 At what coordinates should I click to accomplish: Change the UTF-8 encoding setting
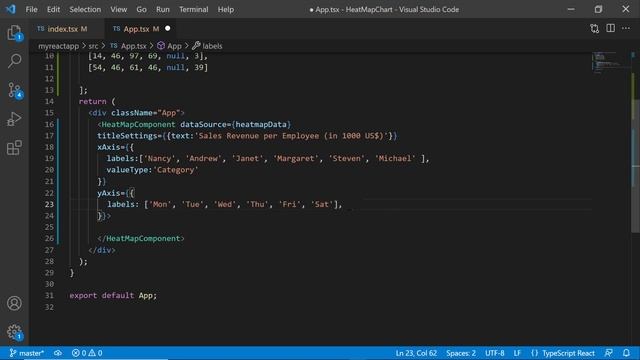pos(495,353)
